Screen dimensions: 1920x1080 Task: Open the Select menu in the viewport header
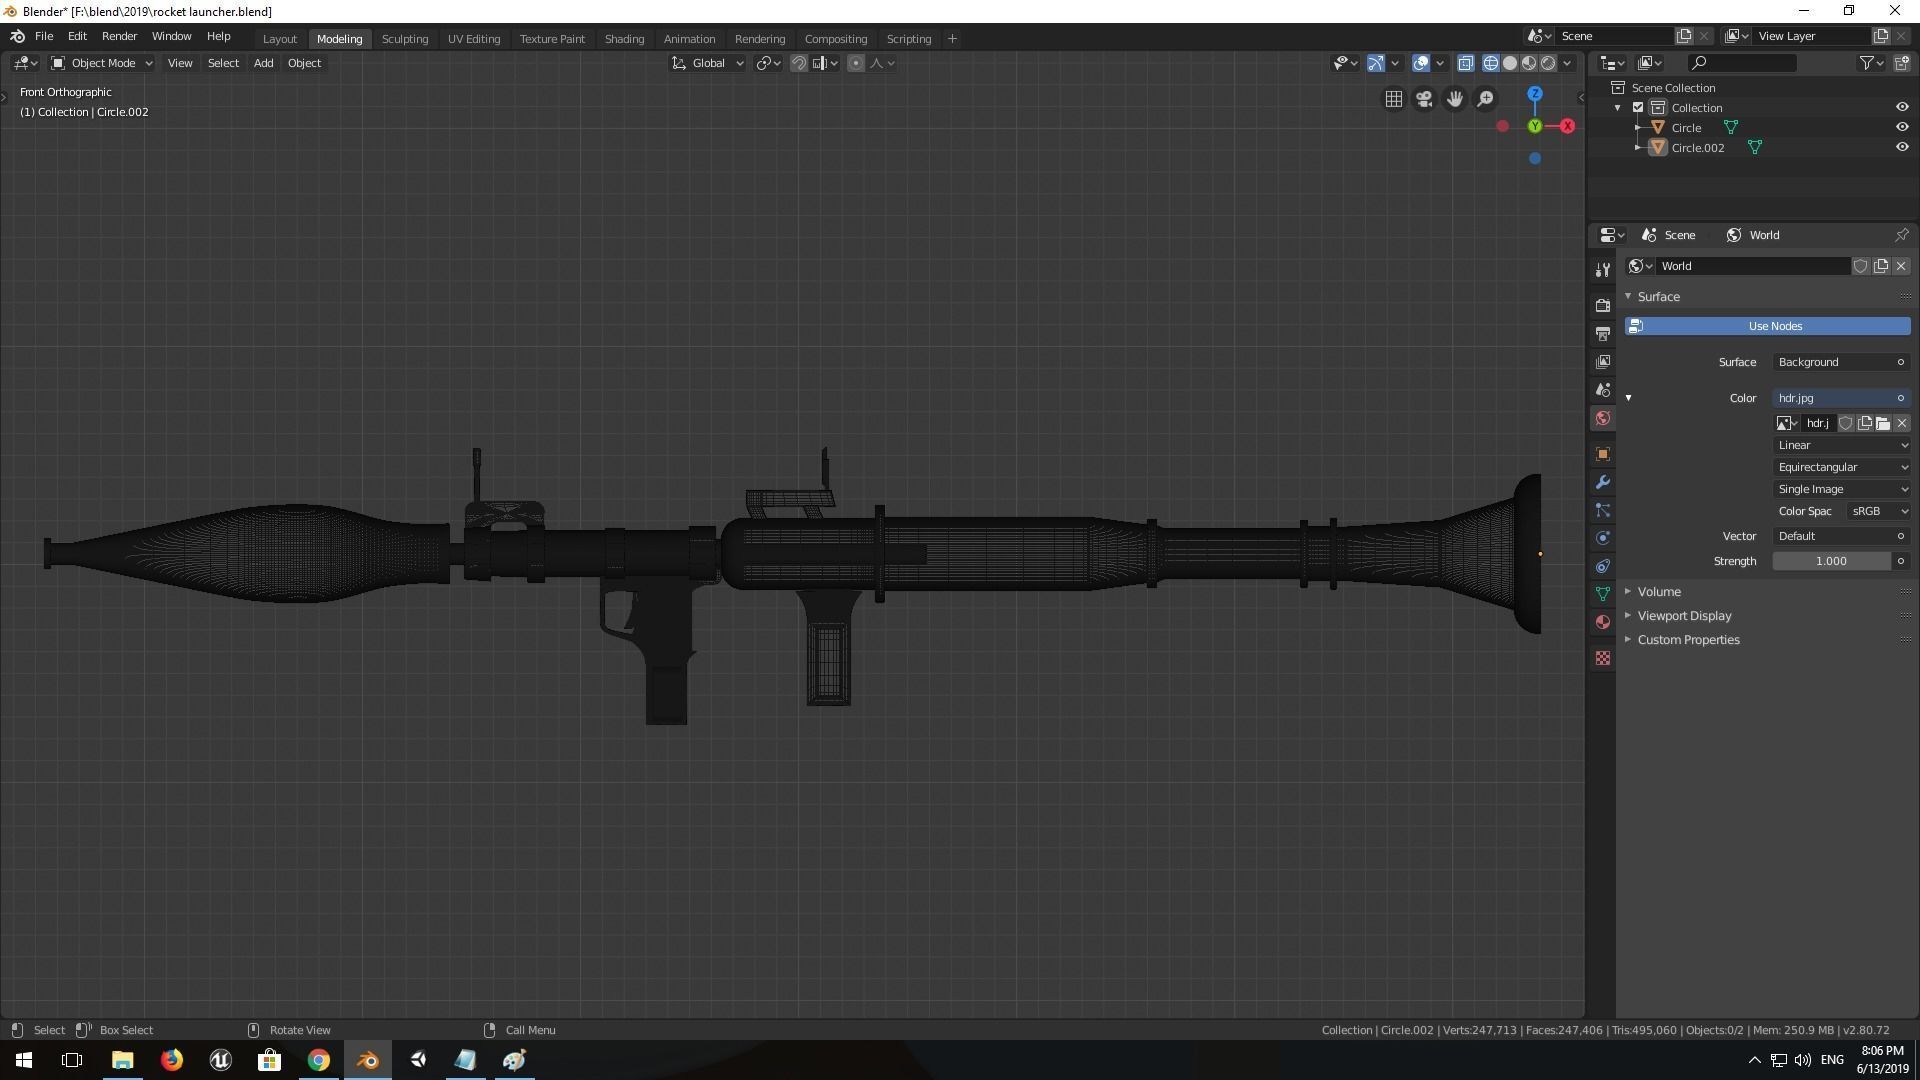(x=222, y=63)
